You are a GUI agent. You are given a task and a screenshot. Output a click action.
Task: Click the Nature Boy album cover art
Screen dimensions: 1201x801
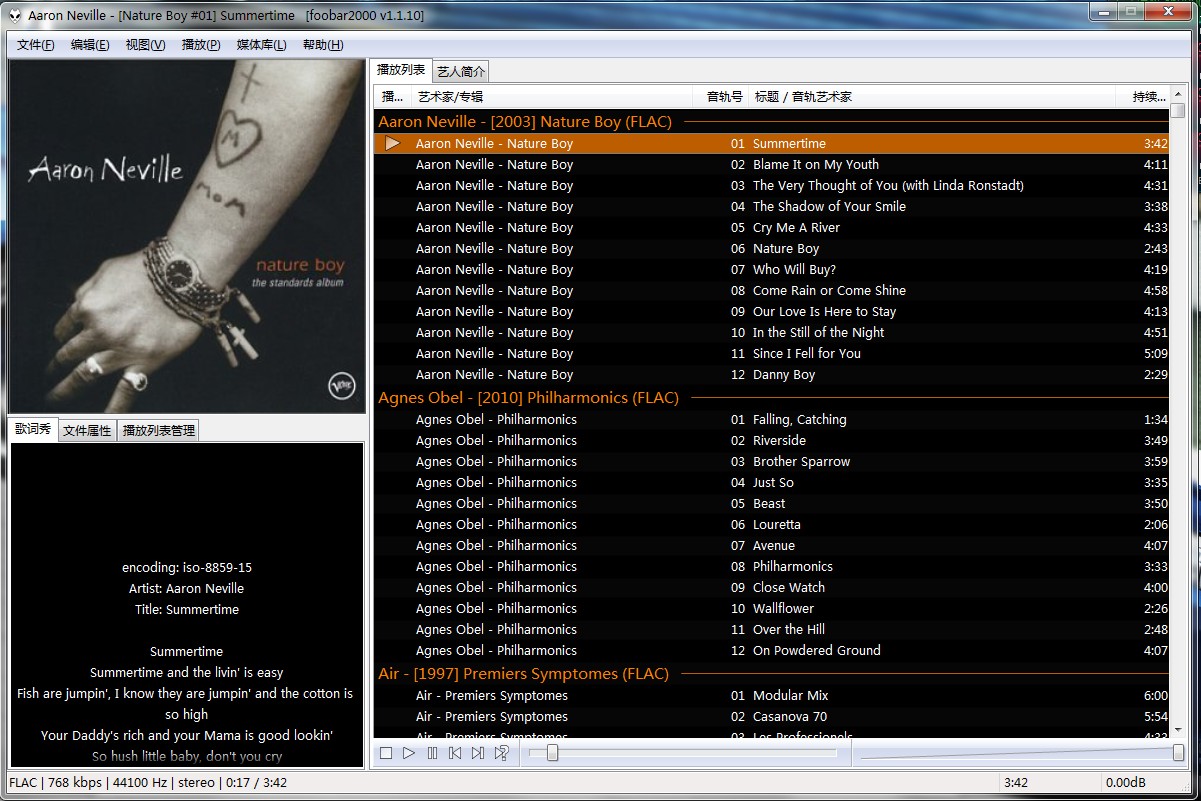point(186,235)
